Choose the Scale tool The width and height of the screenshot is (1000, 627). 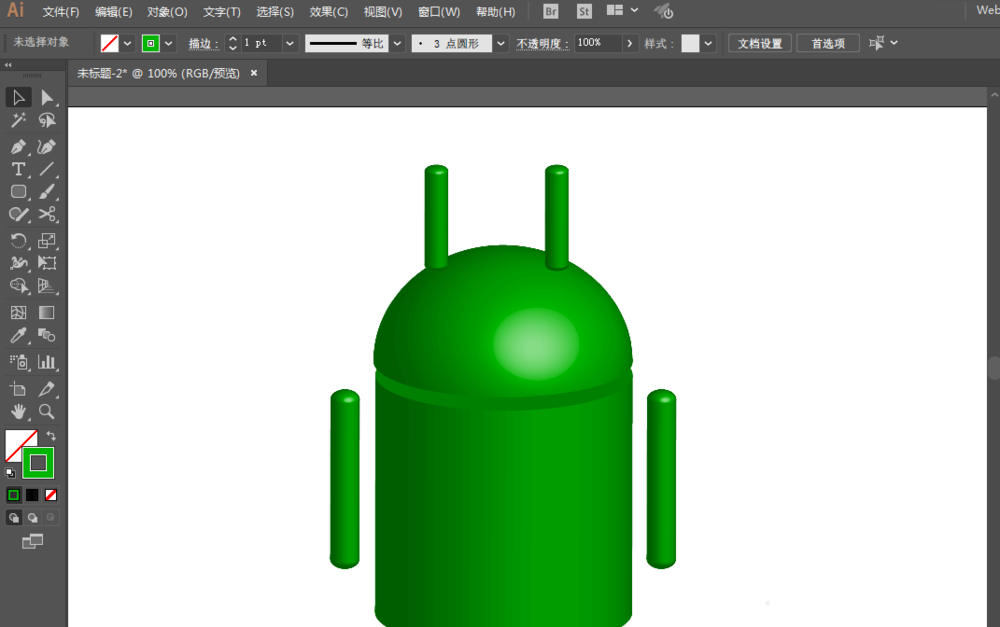47,240
